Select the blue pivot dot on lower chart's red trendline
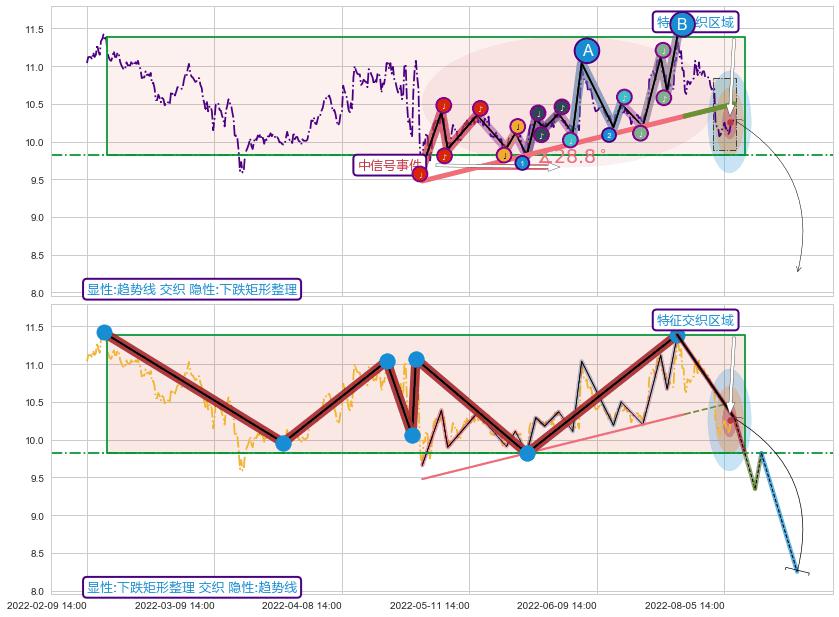This screenshot has height=617, width=839. point(527,453)
